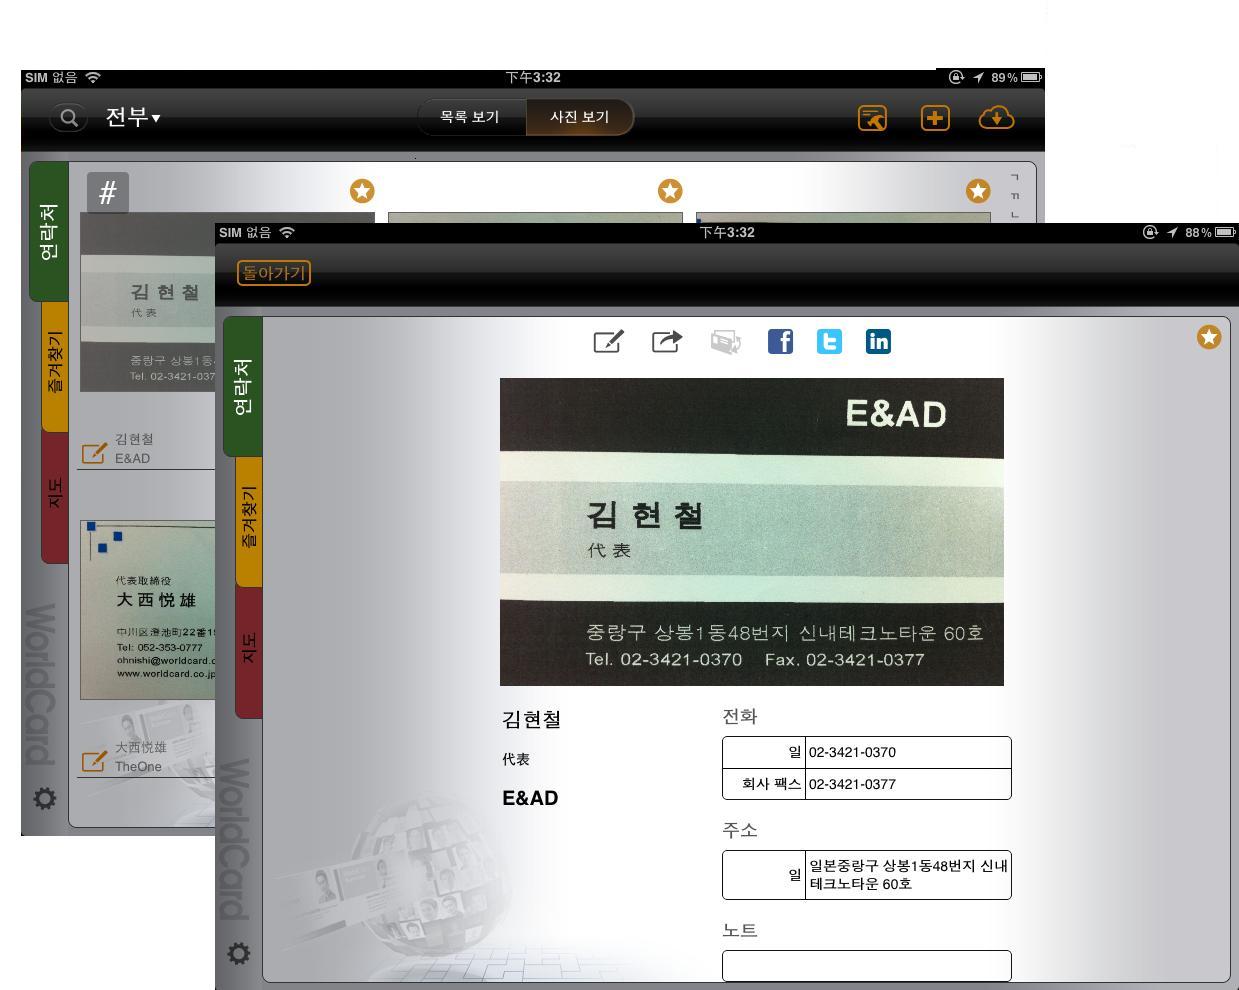The height and width of the screenshot is (990, 1239).
Task: Expand the 전부 category dropdown
Action: [x=133, y=118]
